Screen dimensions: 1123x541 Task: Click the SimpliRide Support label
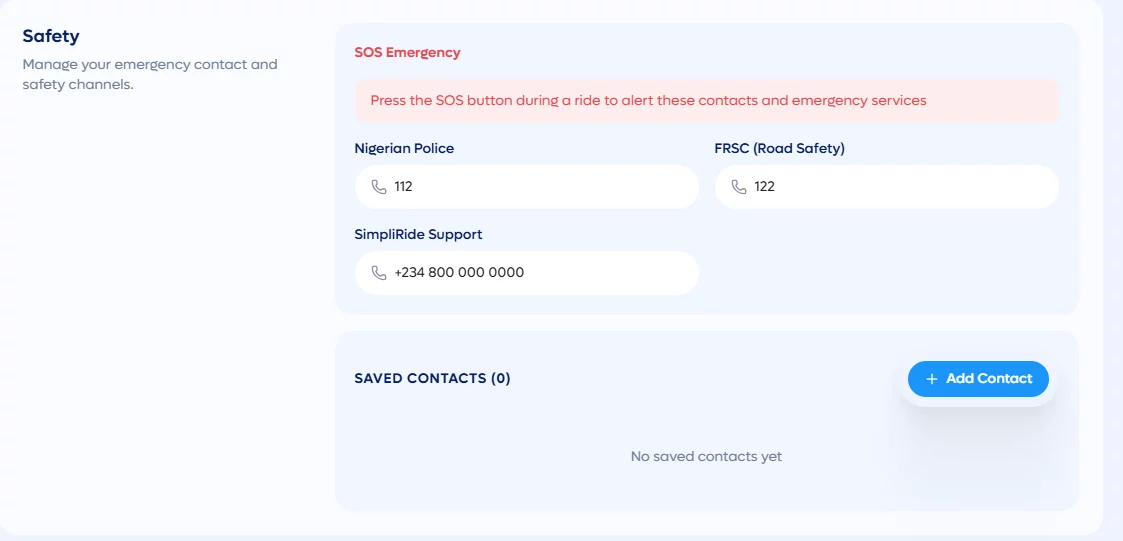pyautogui.click(x=418, y=234)
